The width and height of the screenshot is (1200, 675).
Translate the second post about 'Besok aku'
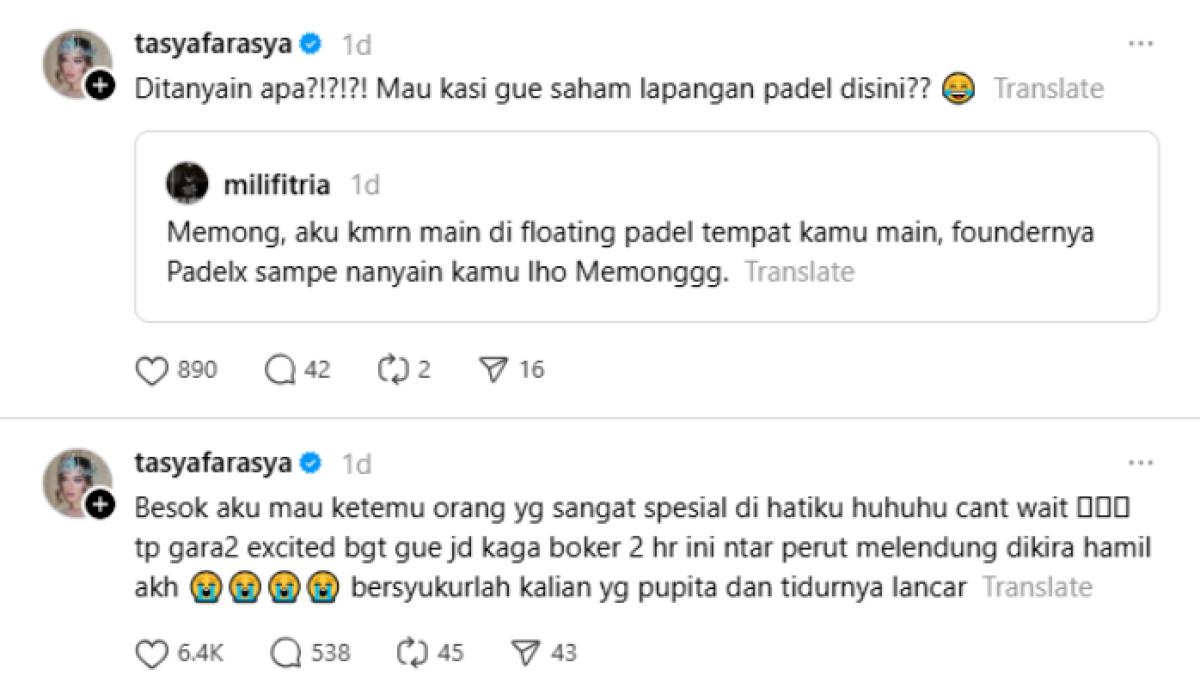[1037, 587]
